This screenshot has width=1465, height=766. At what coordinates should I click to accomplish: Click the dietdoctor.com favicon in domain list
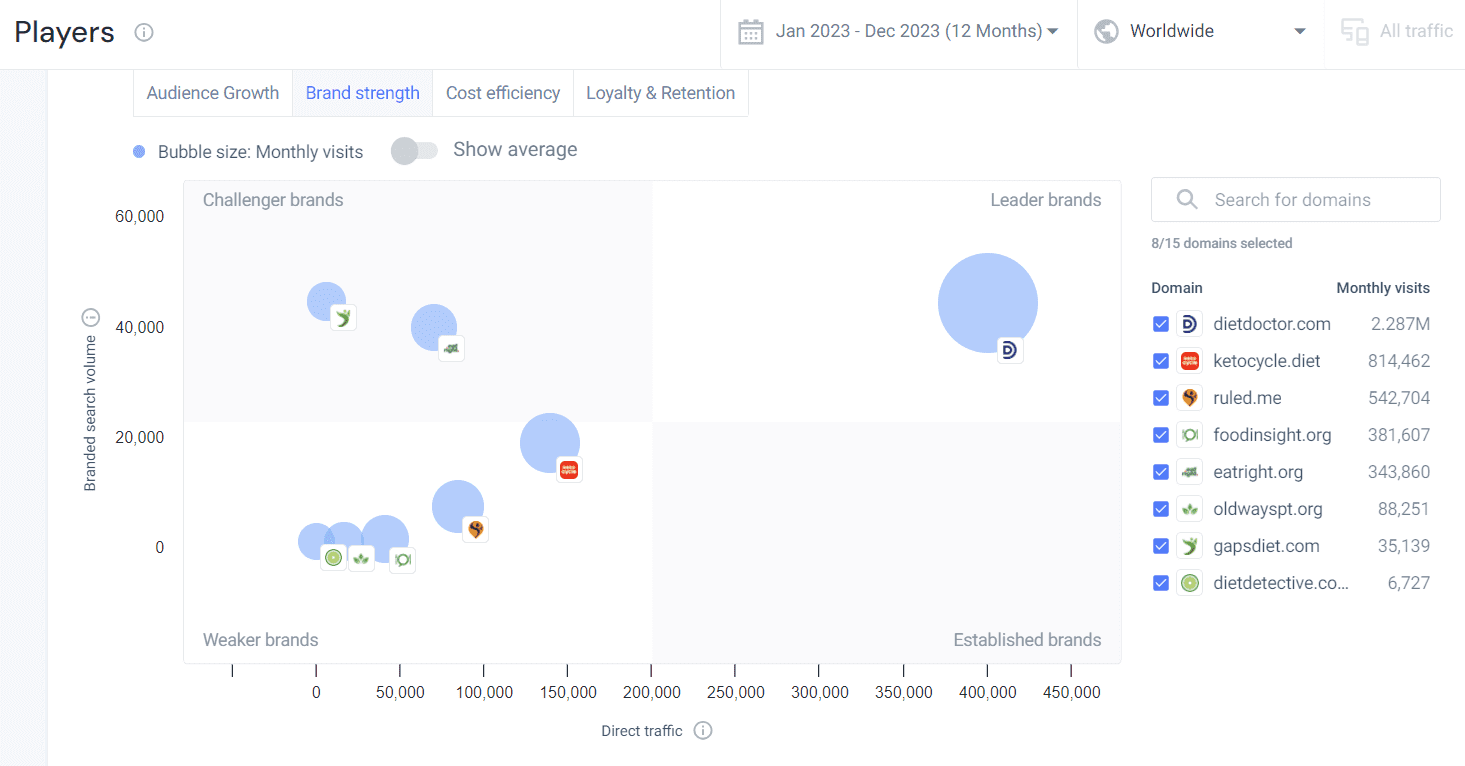(x=1189, y=324)
